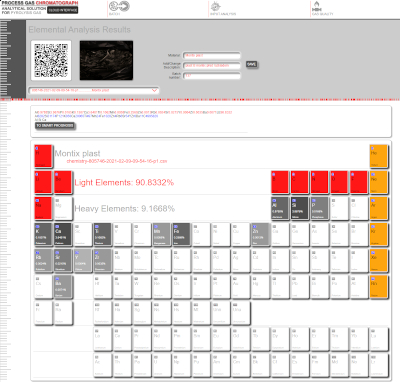This screenshot has width=400, height=382.
Task: Open the Input Analysis gear icon
Action: pos(216,6)
